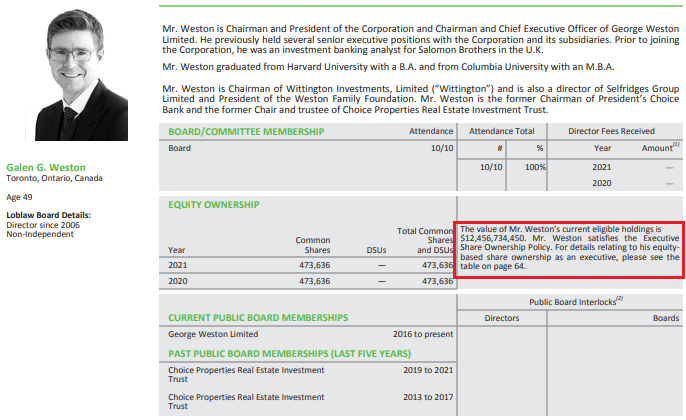Select the name 'Galen G. Weston'
Screen dimensions: 686x420
coord(46,168)
